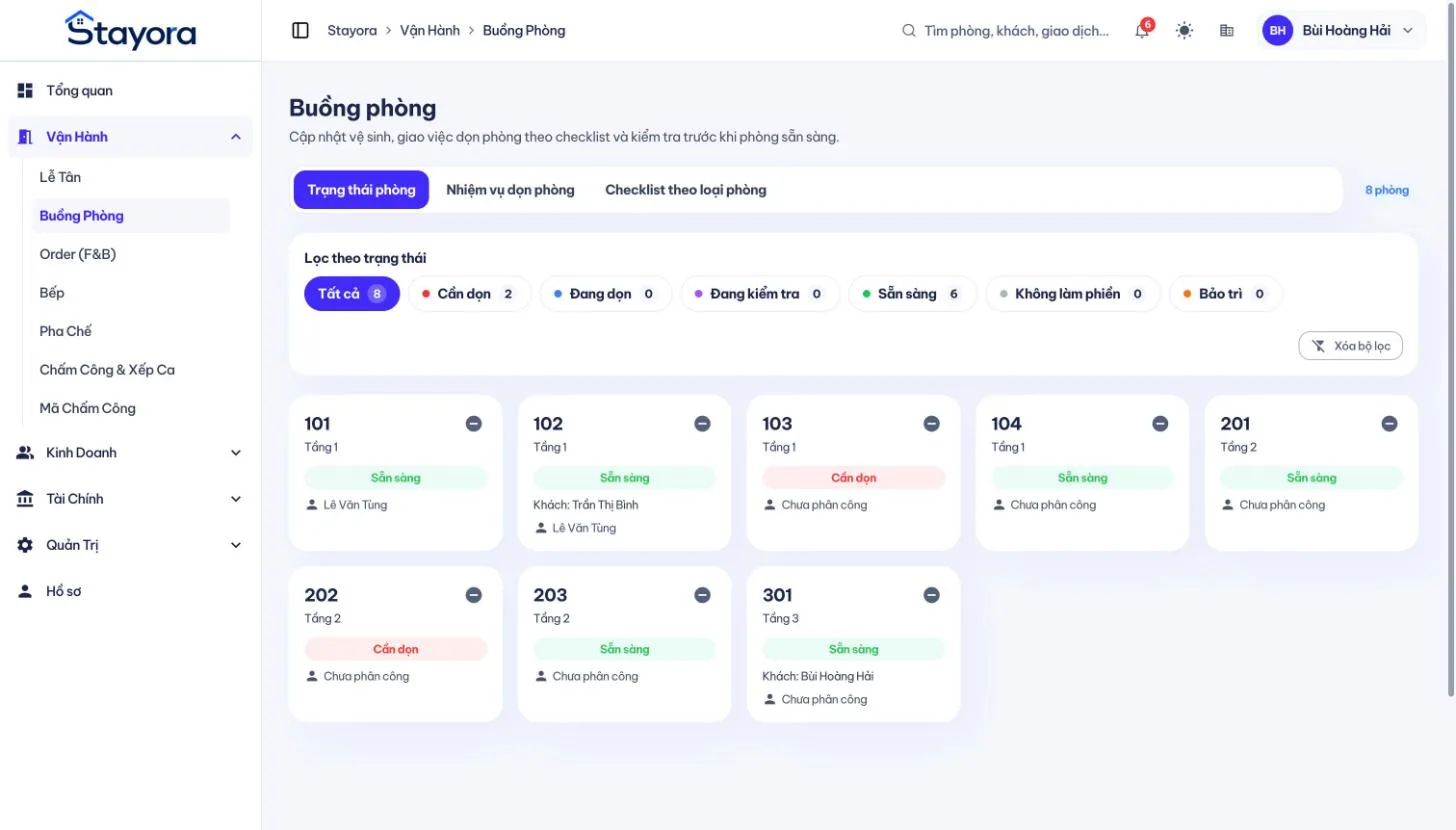Filter rooms by Tất cả
Viewport: 1456px width, 830px height.
[x=352, y=294]
